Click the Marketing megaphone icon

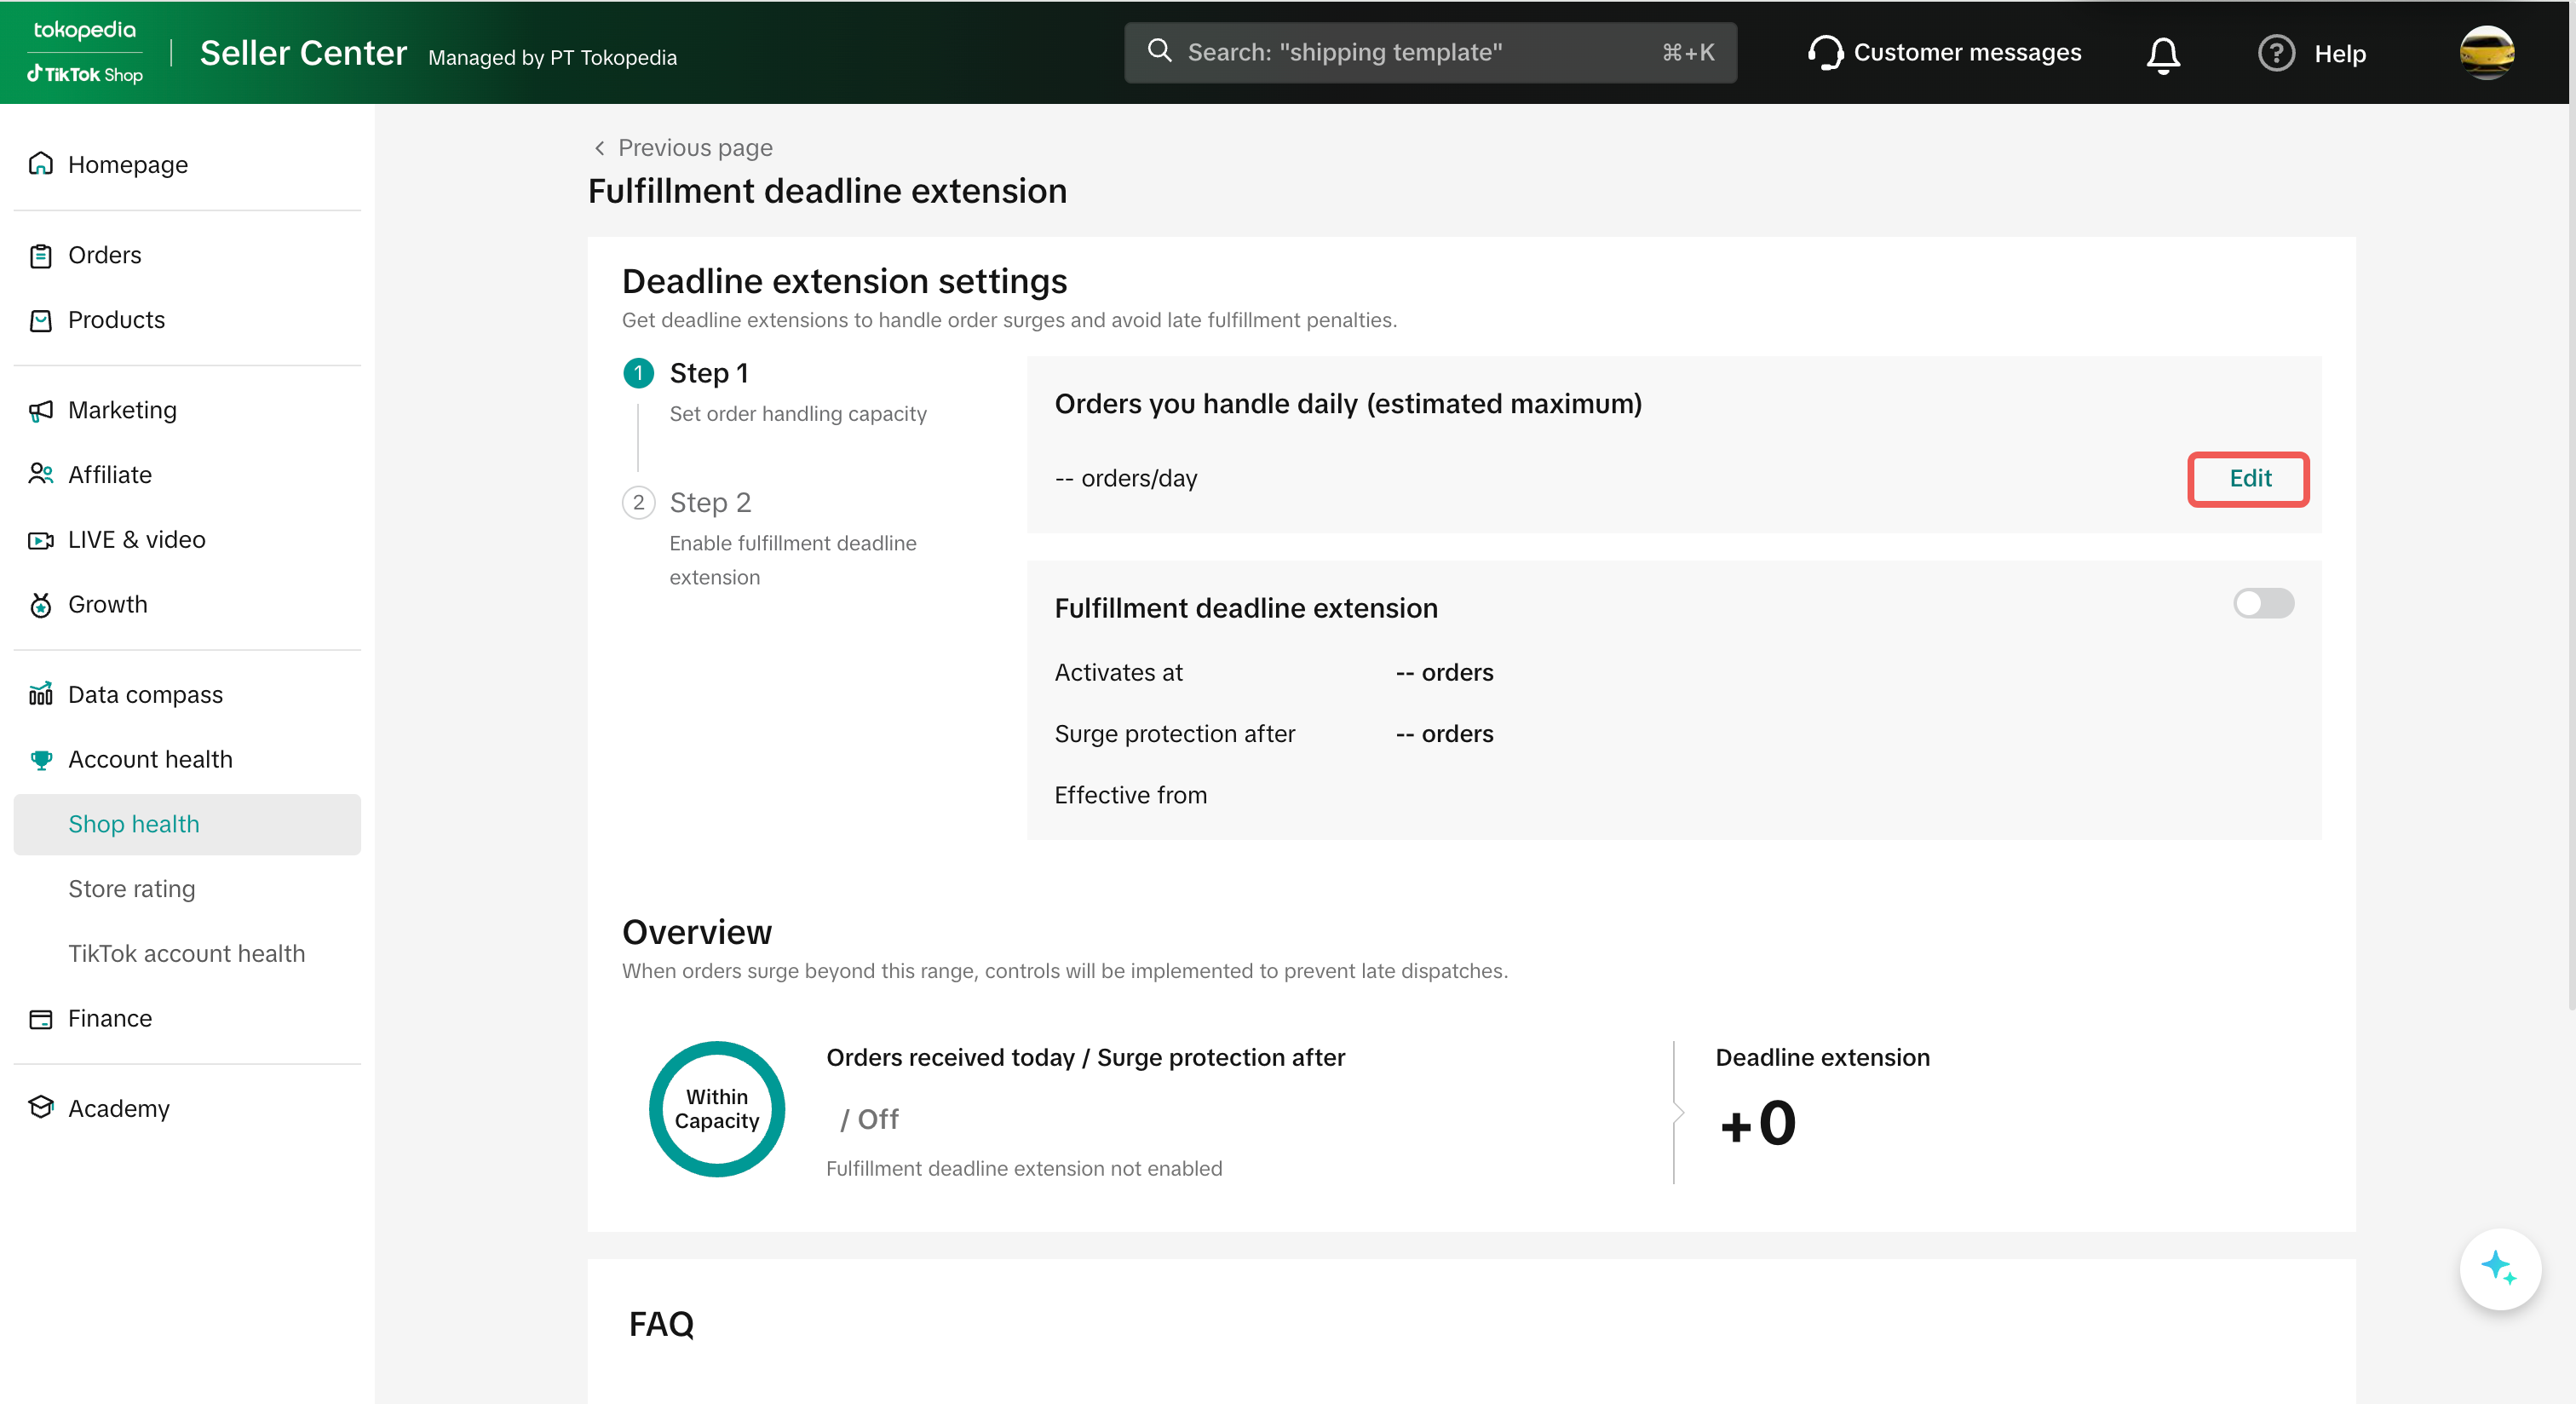[x=41, y=411]
